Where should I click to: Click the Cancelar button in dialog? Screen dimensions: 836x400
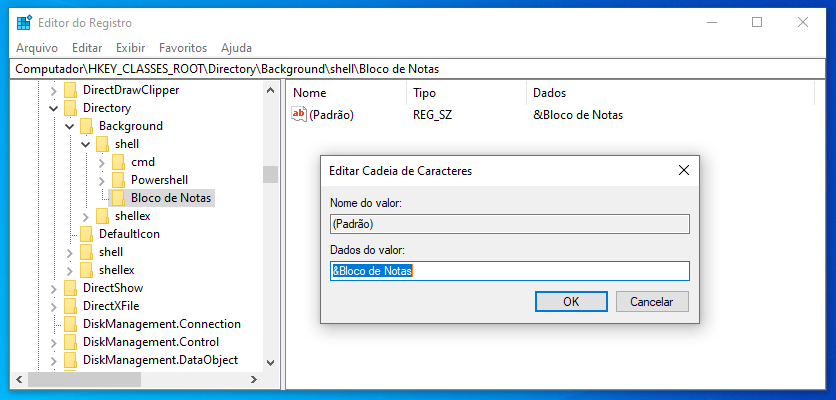[x=652, y=301]
